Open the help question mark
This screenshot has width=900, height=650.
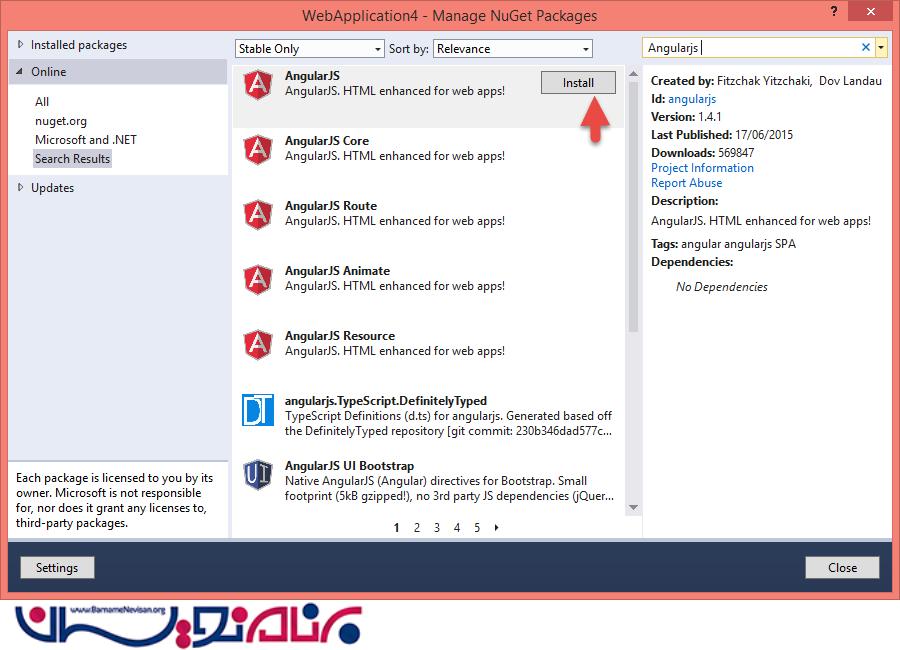point(834,11)
